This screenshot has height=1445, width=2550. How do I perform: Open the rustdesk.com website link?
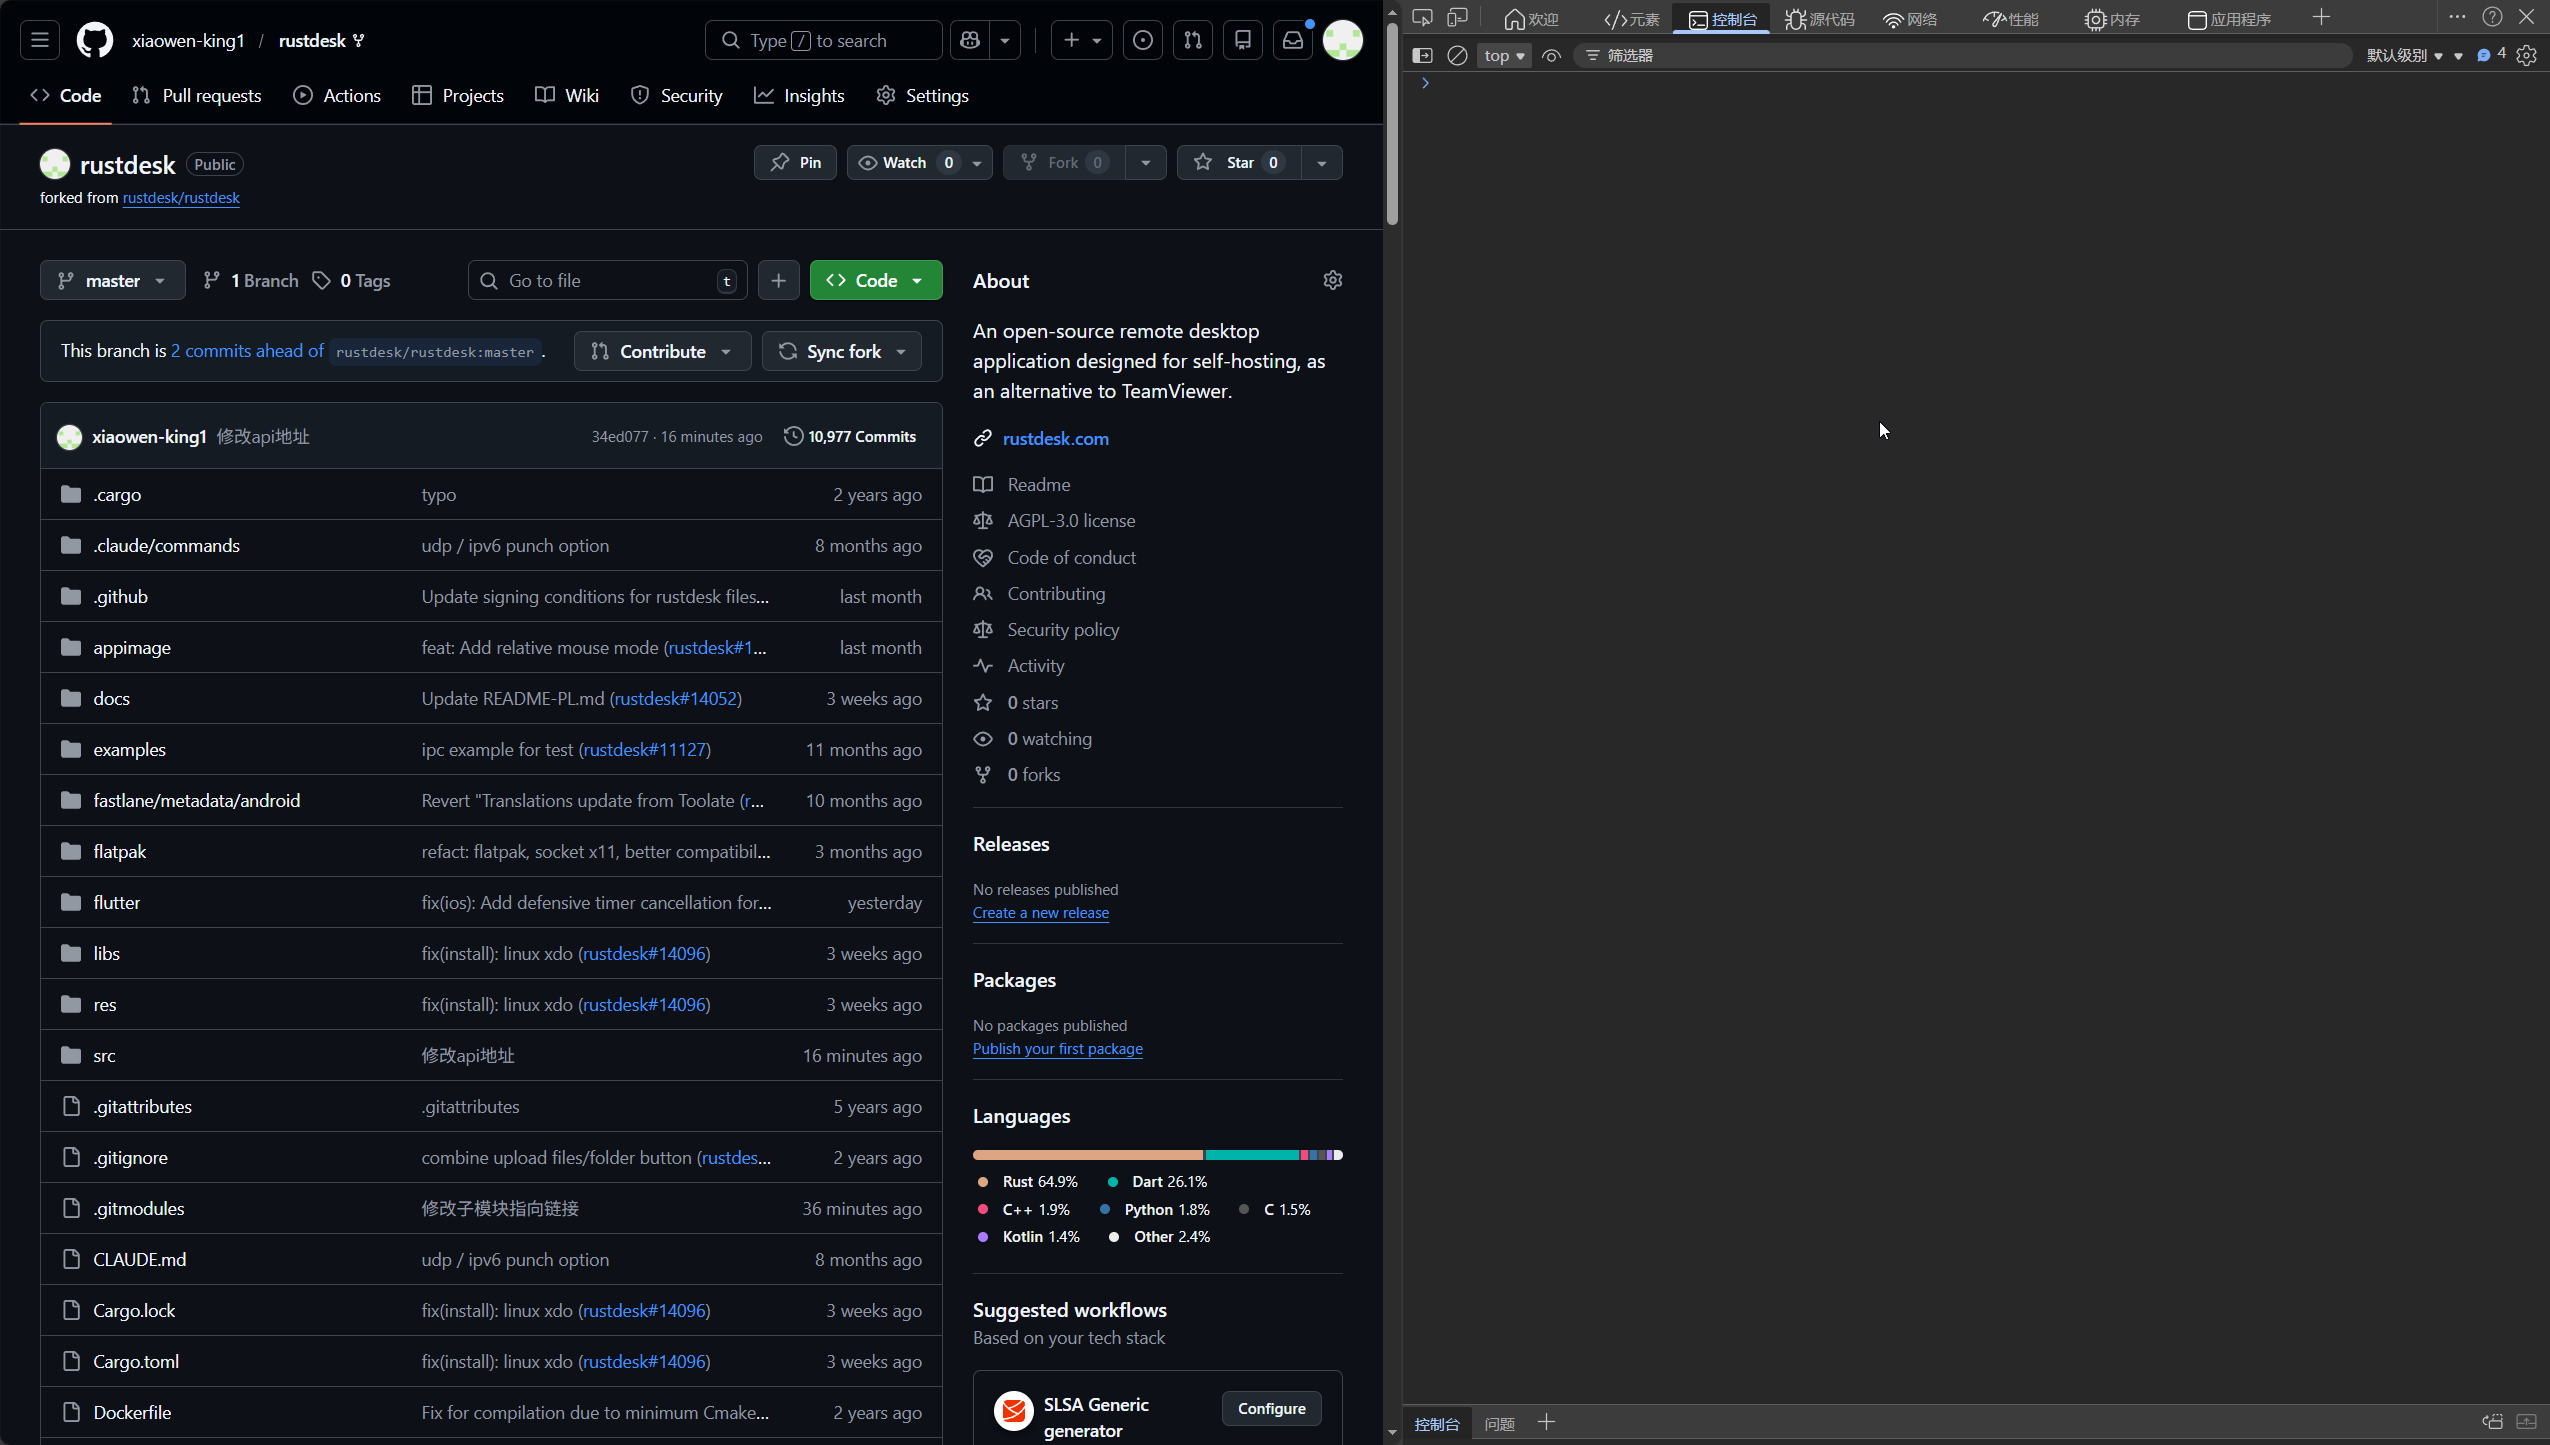(1055, 439)
